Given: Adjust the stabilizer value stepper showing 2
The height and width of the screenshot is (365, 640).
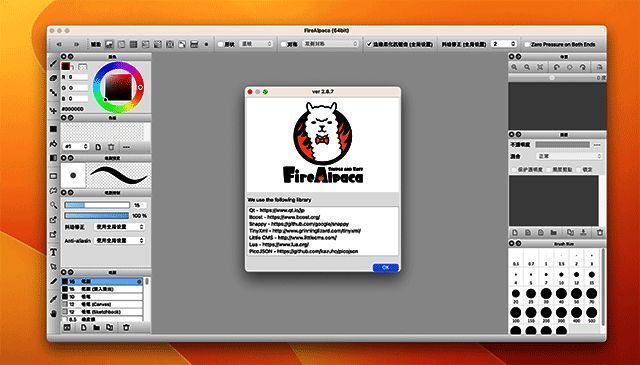Looking at the screenshot, I should 513,44.
